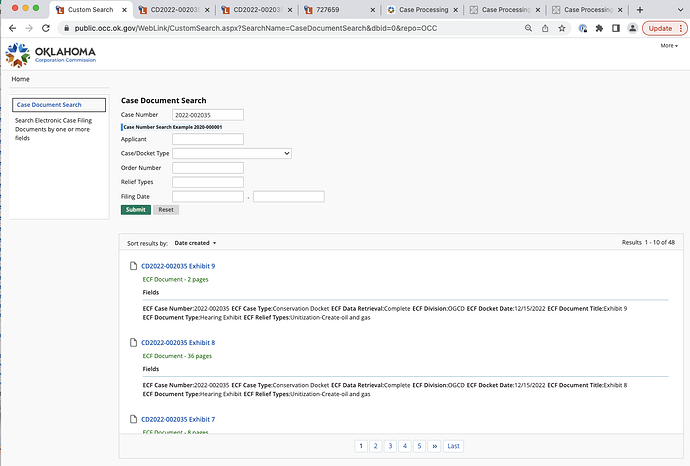Screen dimensions: 690x466
Task: Switch to the 727659 tab
Action: click(x=338, y=10)
